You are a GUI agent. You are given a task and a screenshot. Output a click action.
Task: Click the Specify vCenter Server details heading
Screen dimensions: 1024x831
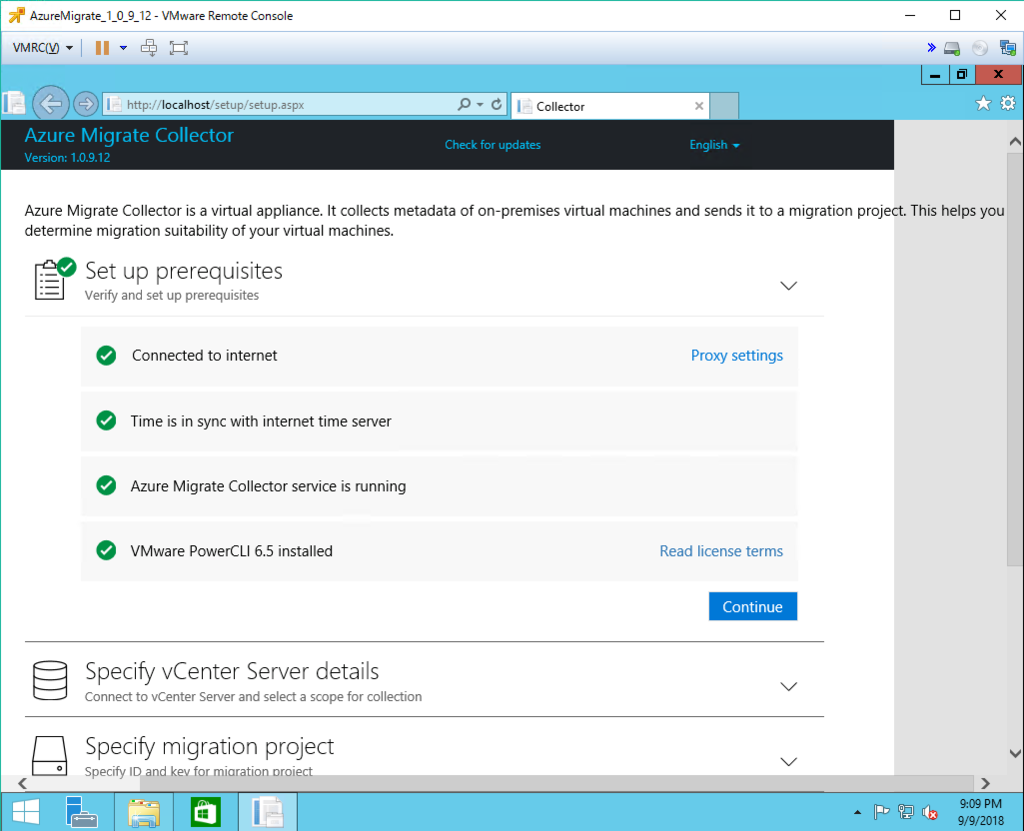pyautogui.click(x=232, y=672)
